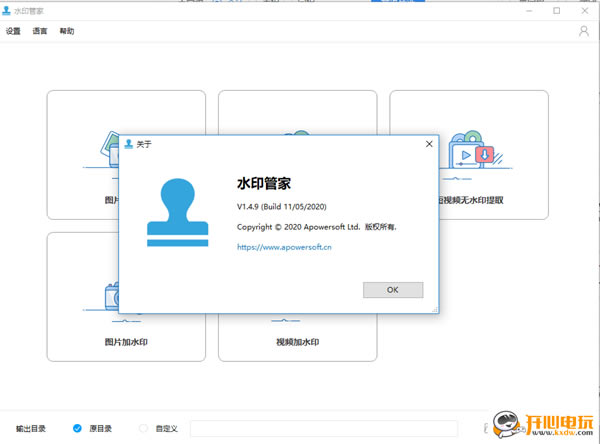Click the user account icon
The width and height of the screenshot is (600, 444).
pos(584,31)
